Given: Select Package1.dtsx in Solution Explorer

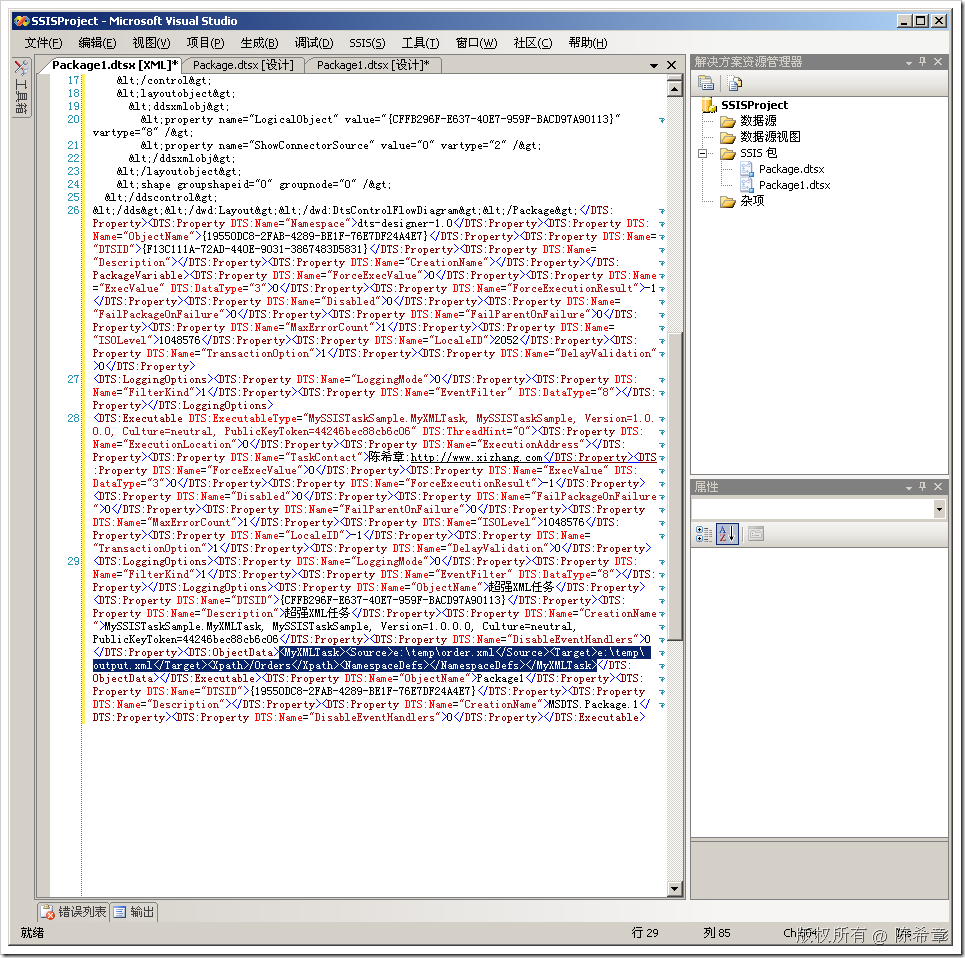Looking at the screenshot, I should click(794, 185).
